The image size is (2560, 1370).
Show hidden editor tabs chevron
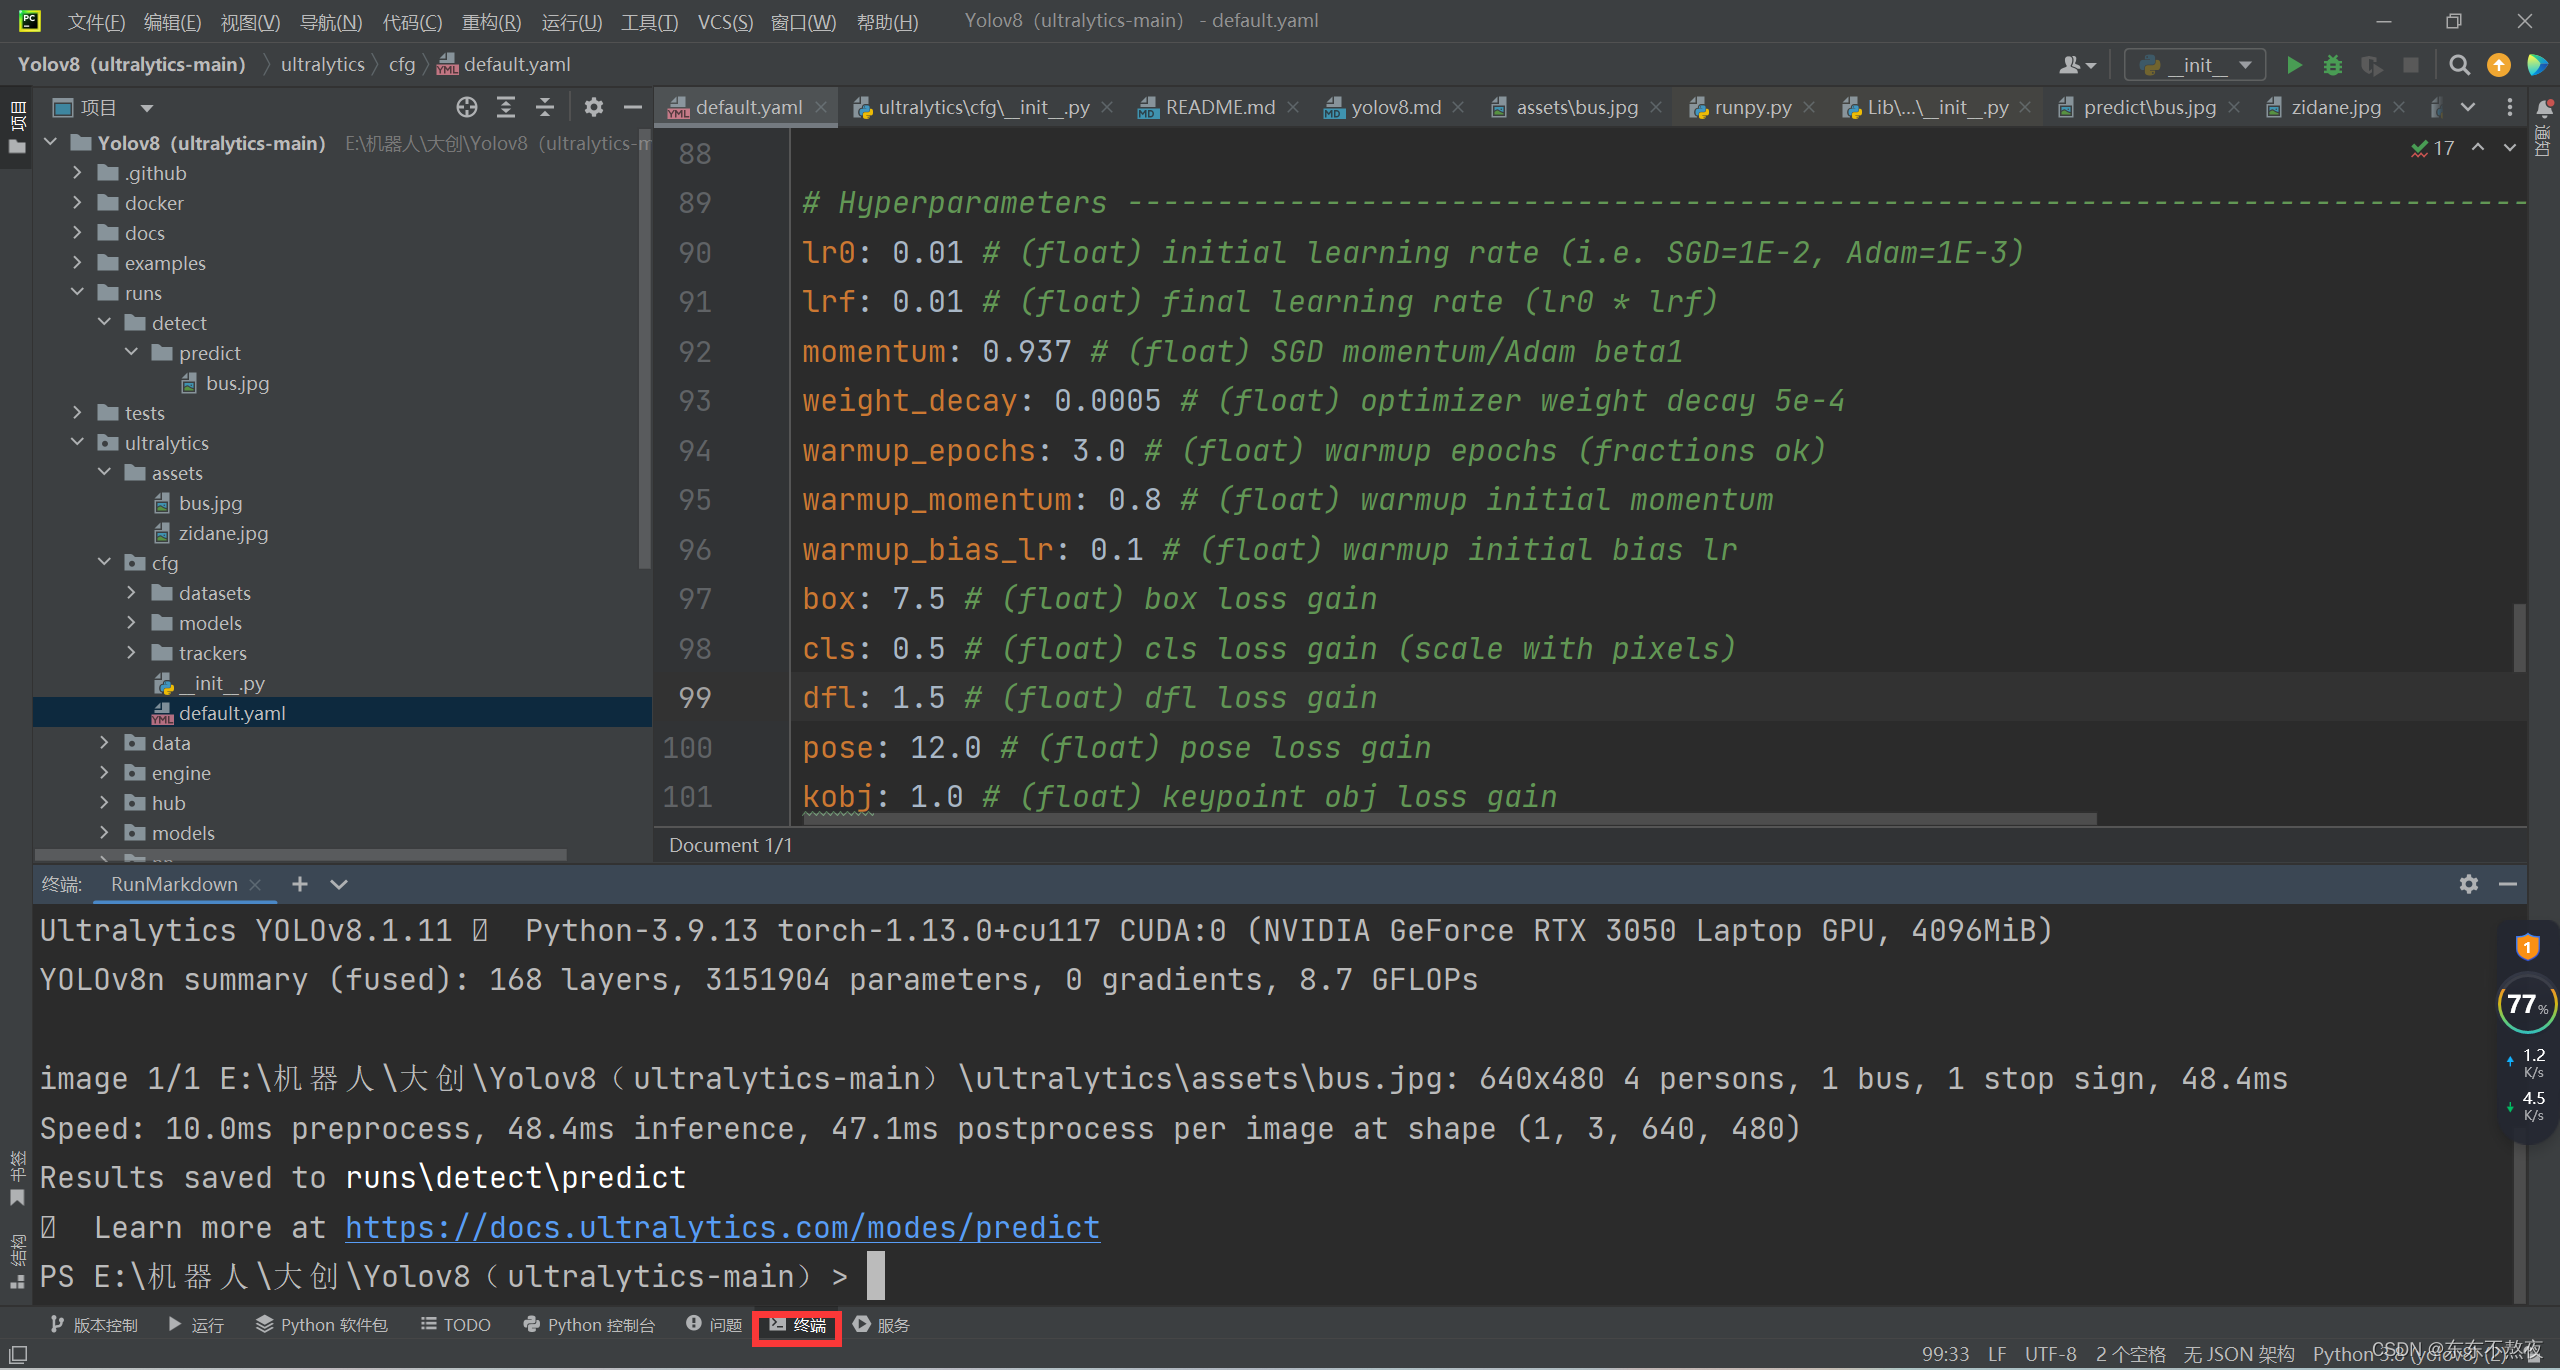tap(2468, 107)
